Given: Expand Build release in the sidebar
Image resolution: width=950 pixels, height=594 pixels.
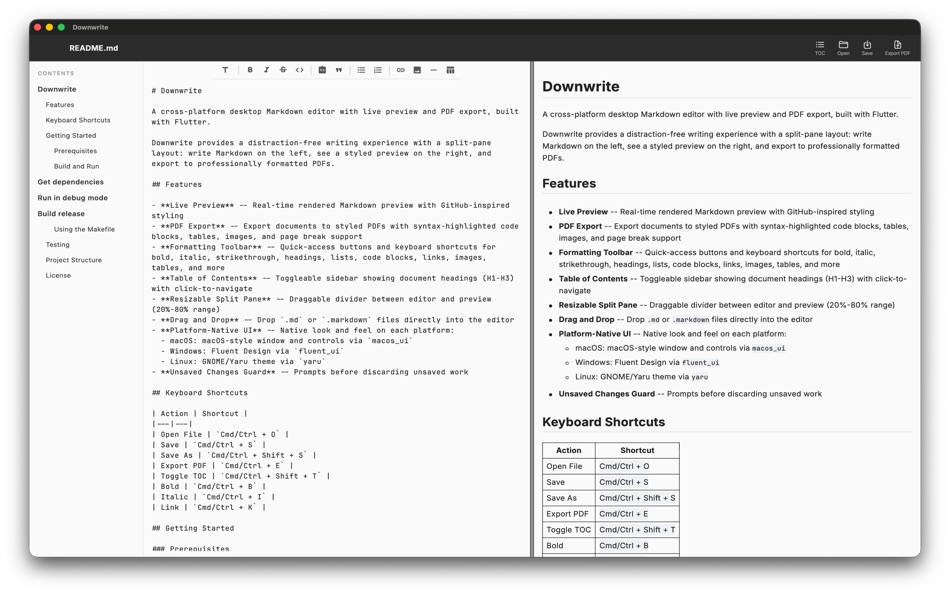Looking at the screenshot, I should click(x=60, y=213).
